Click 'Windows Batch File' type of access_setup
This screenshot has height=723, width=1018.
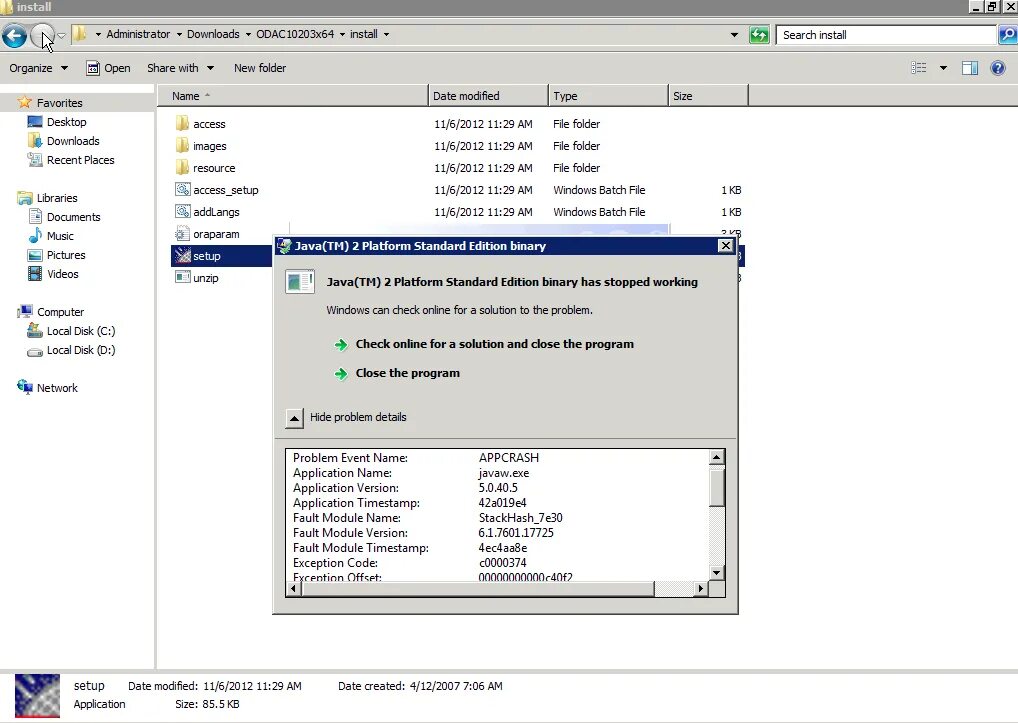point(599,190)
